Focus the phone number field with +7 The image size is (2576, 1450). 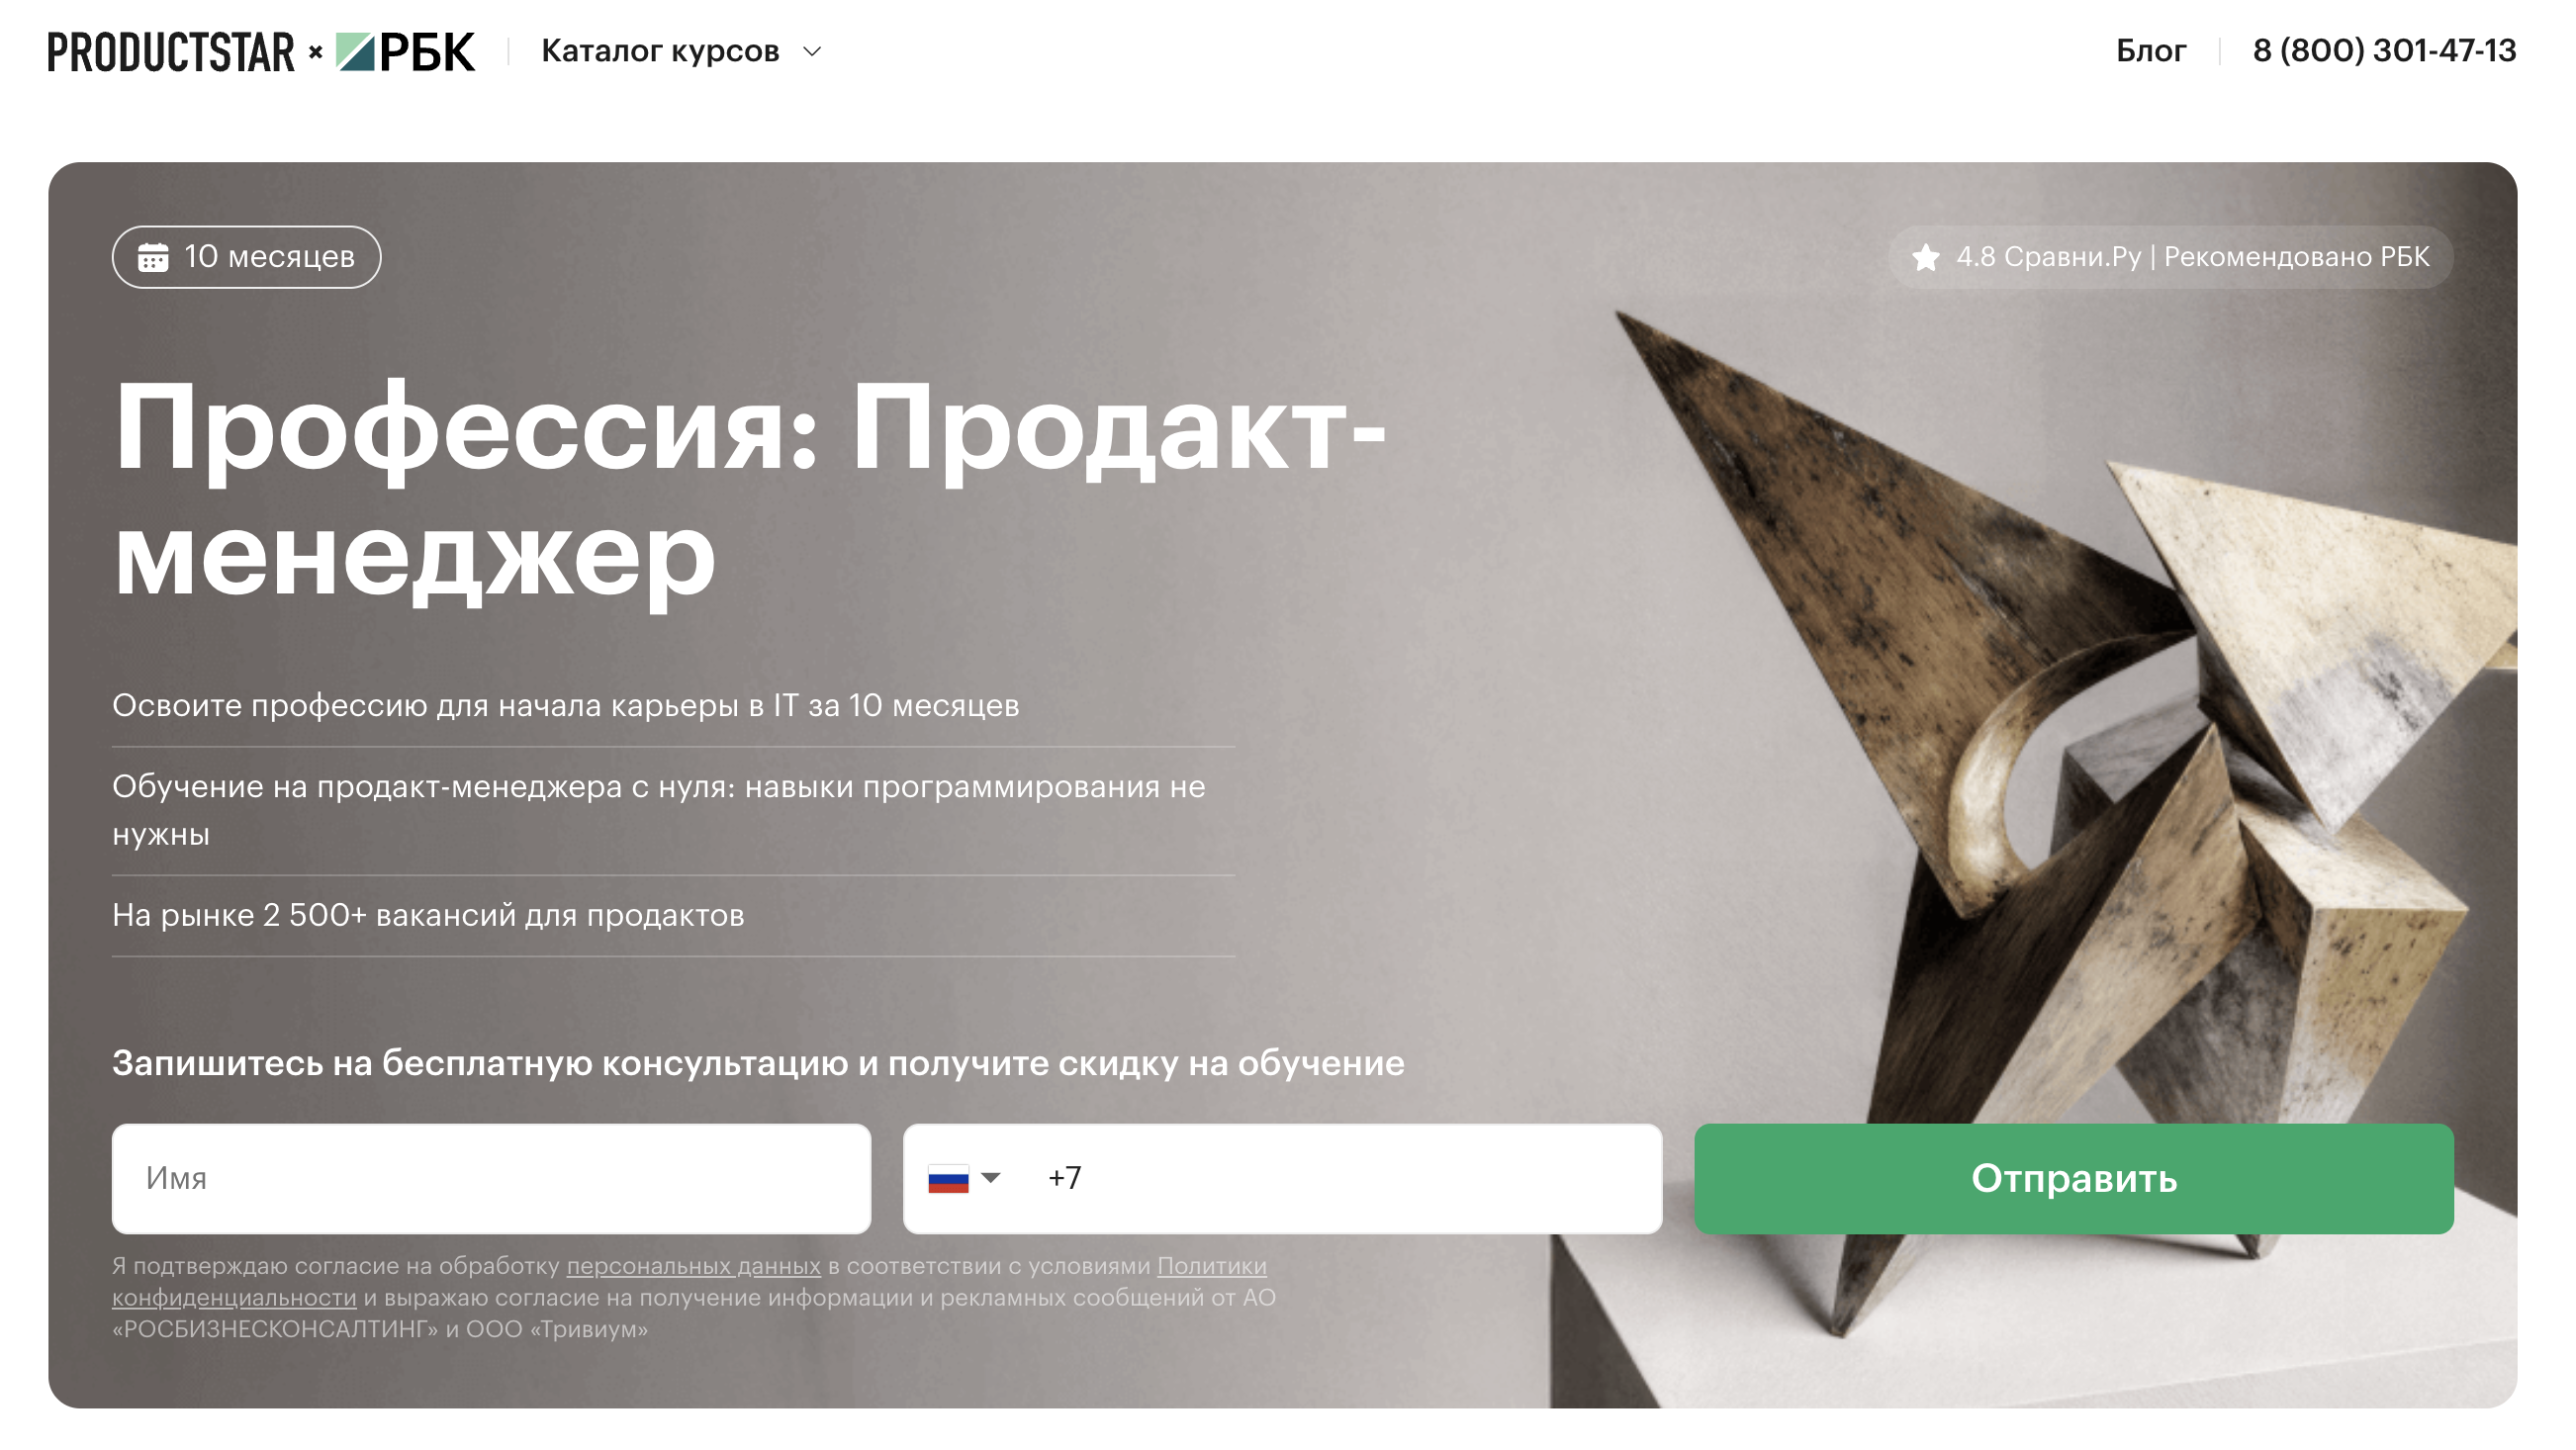1283,1179
